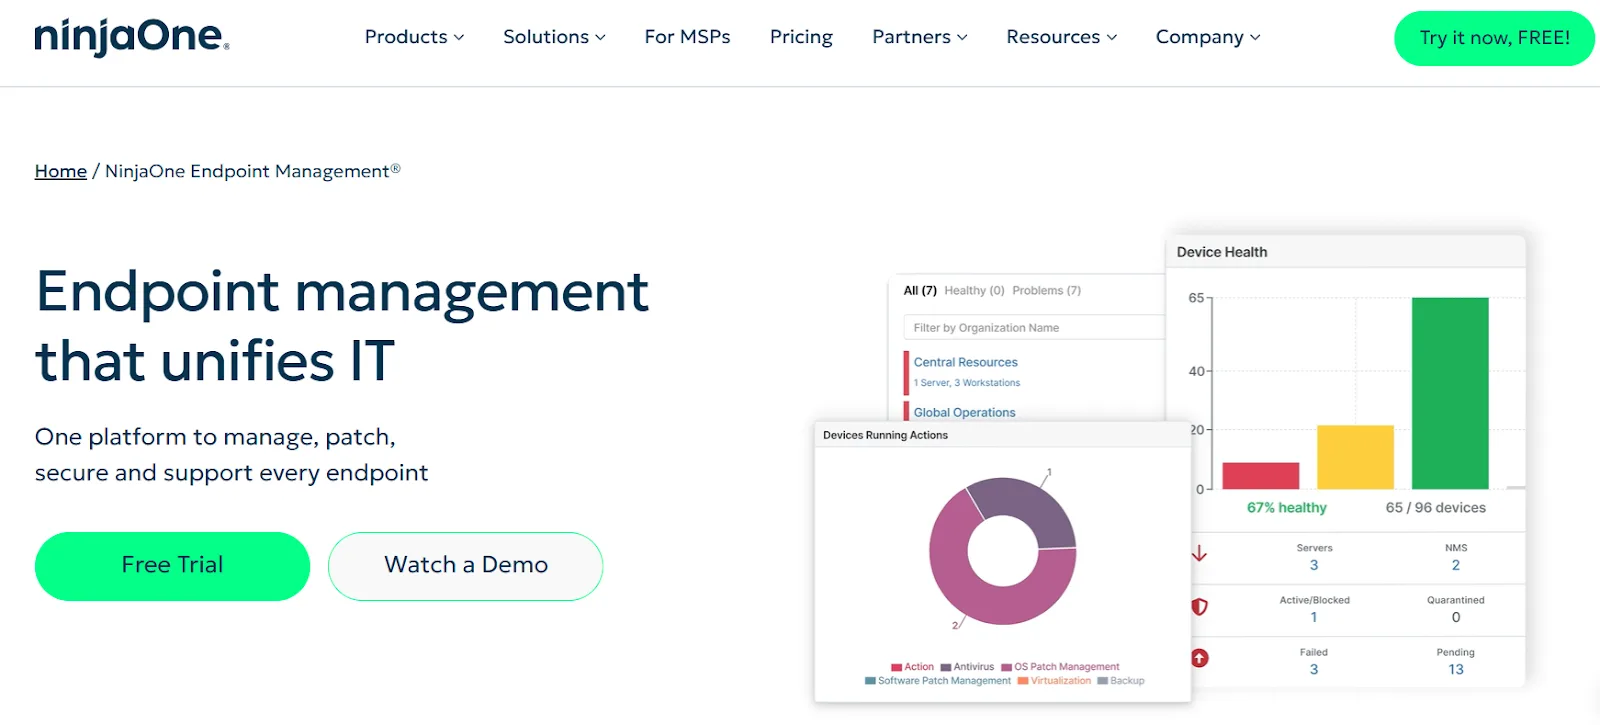Screen dimensions: 1600x725
Task: Click the Failed count 3
Action: tap(1314, 670)
